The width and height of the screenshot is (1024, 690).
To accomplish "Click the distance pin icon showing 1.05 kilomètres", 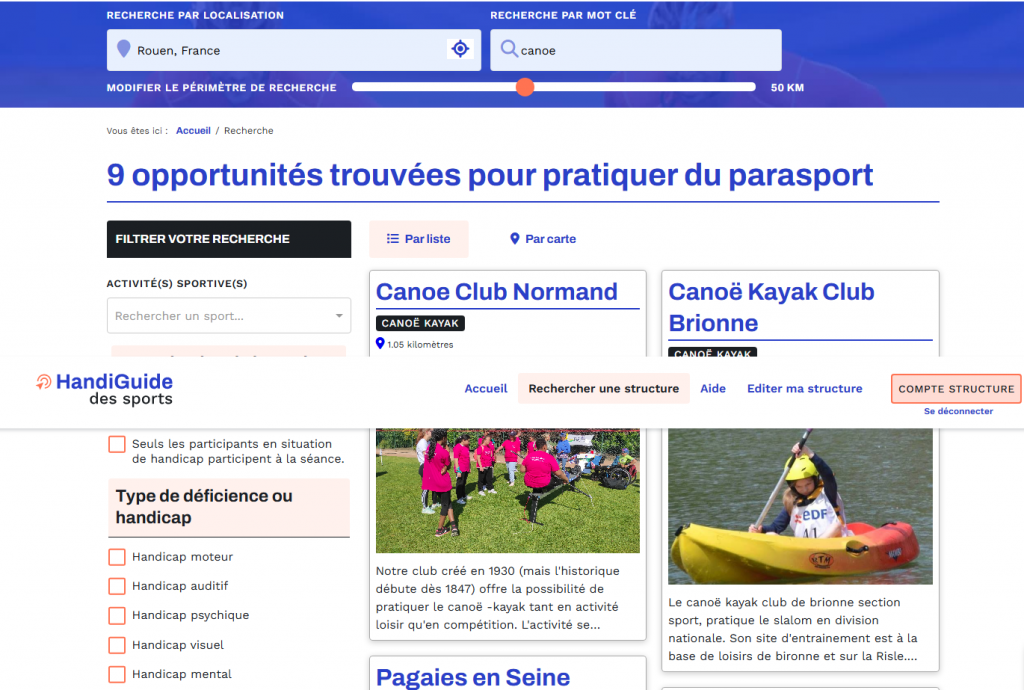I will pos(380,344).
